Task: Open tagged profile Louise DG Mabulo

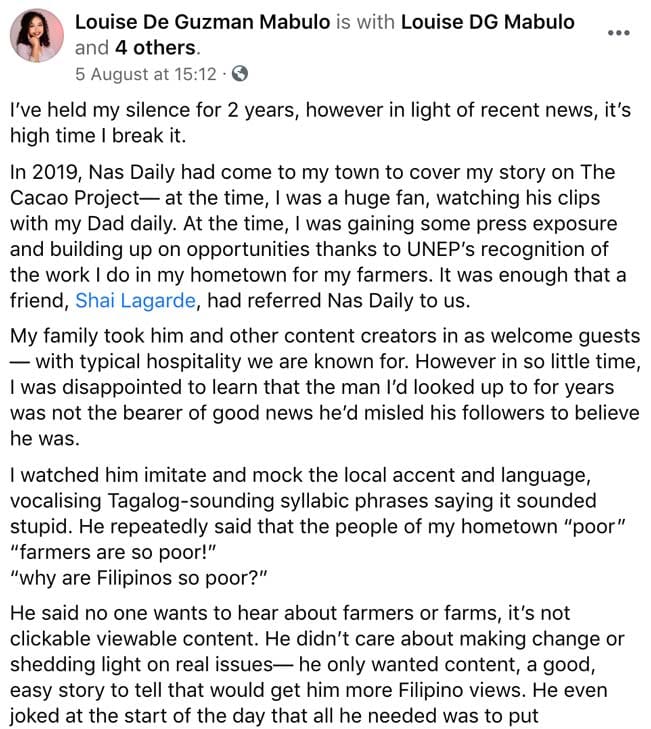Action: pos(487,22)
